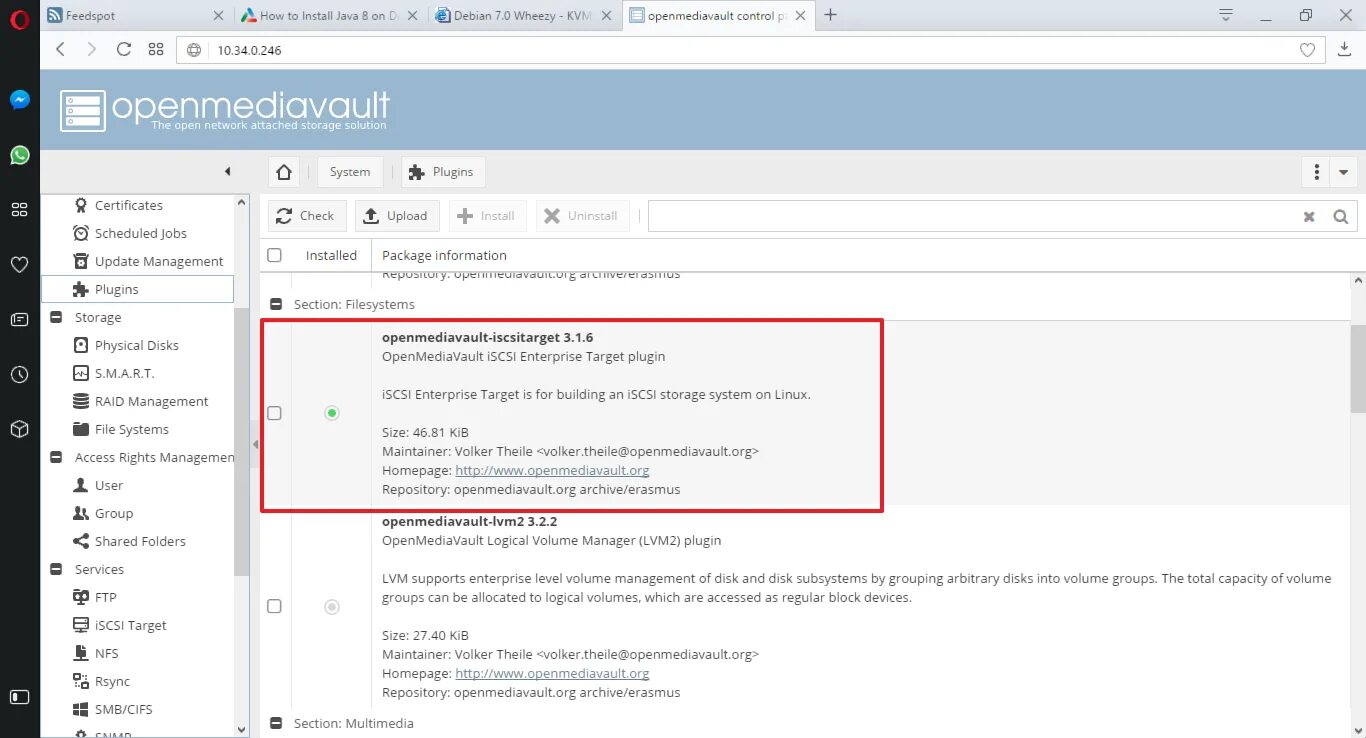Open dropdown arrow next to options menu
This screenshot has height=738, width=1366.
[1343, 172]
